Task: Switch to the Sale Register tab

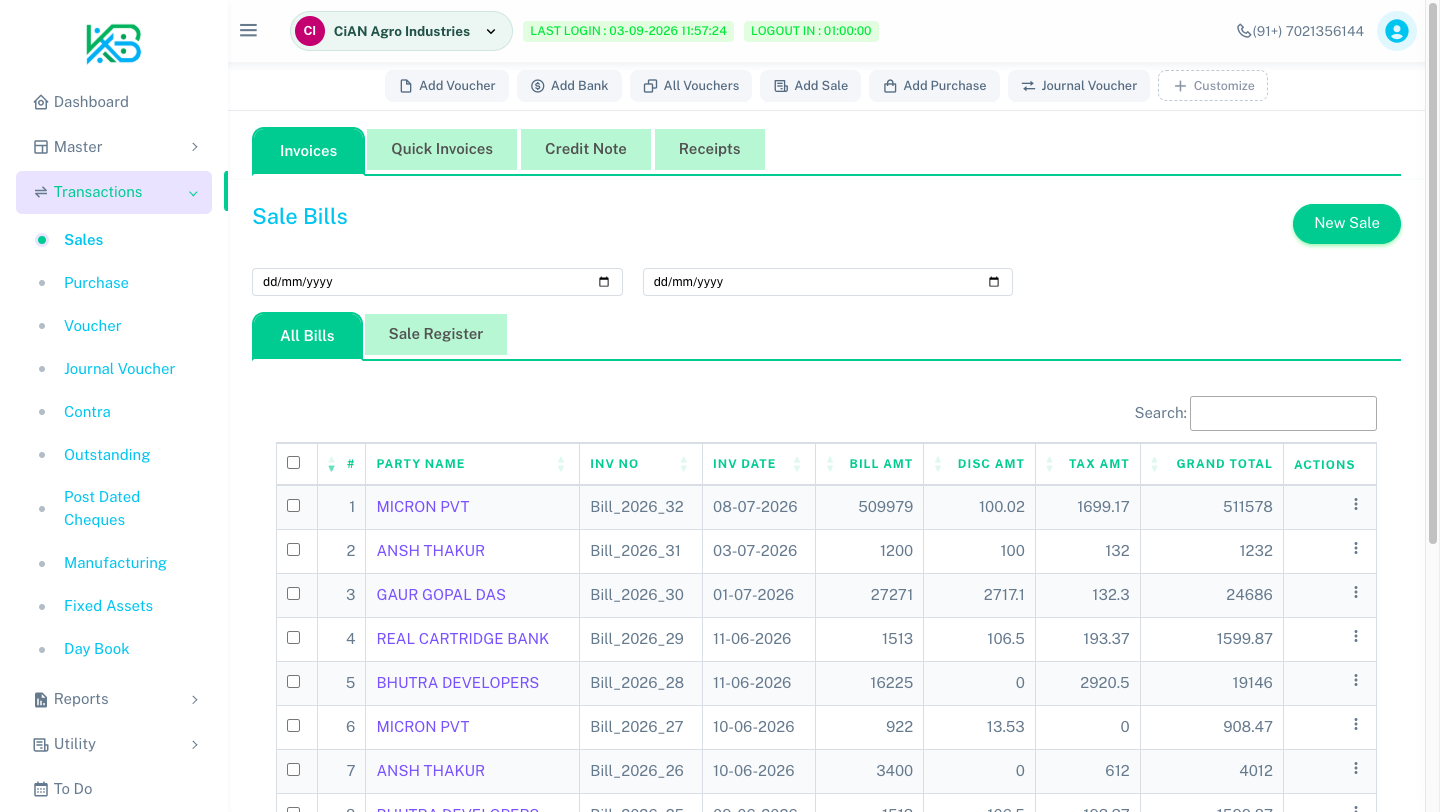Action: [436, 334]
